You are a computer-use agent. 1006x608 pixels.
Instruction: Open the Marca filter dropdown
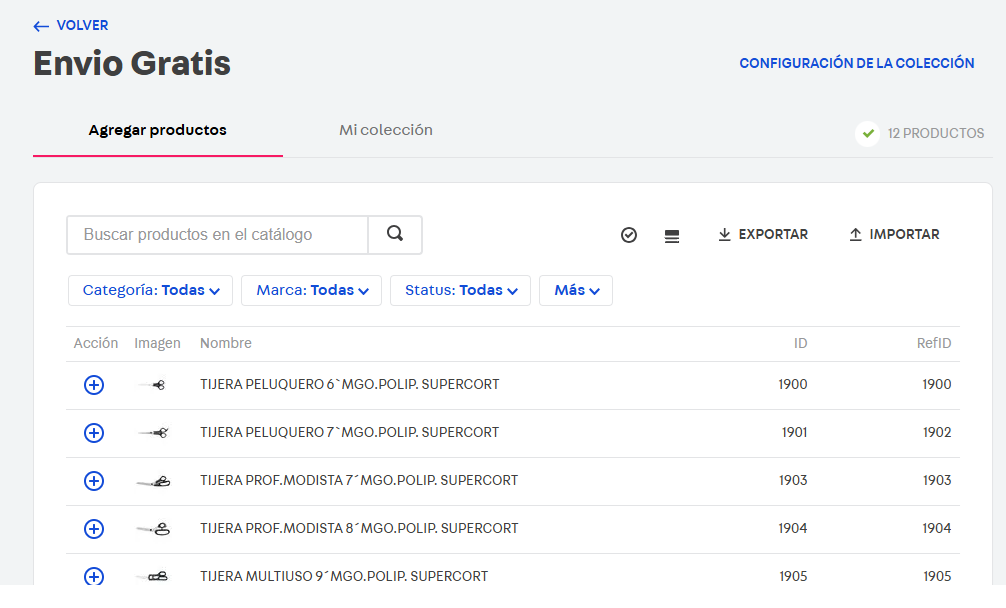pyautogui.click(x=312, y=291)
